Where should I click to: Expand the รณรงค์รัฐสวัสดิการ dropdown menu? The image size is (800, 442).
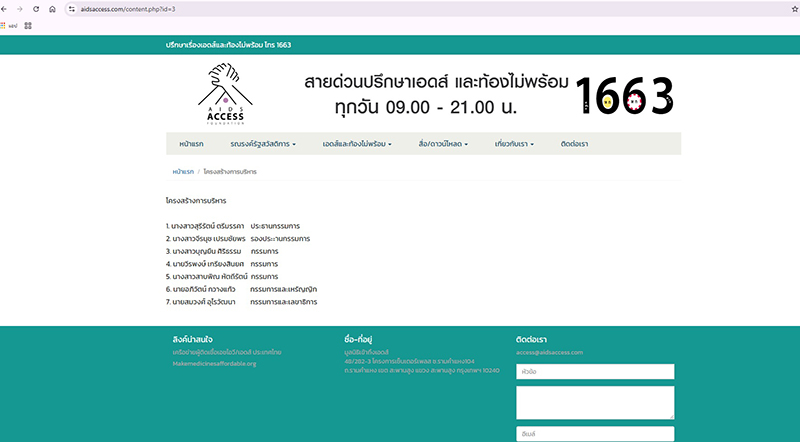(x=263, y=144)
